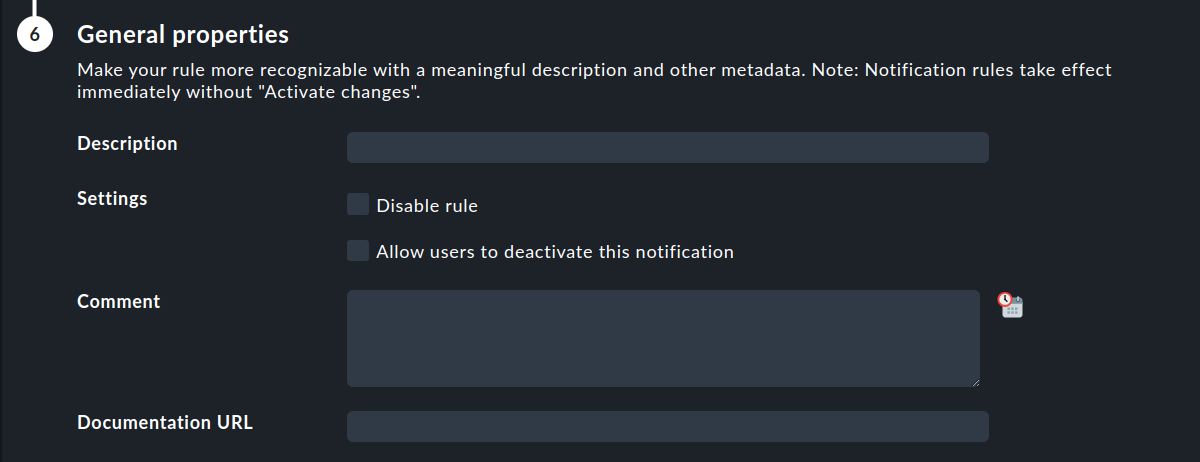Enable the Disable rule checkbox
The width and height of the screenshot is (1200, 462).
pos(358,205)
